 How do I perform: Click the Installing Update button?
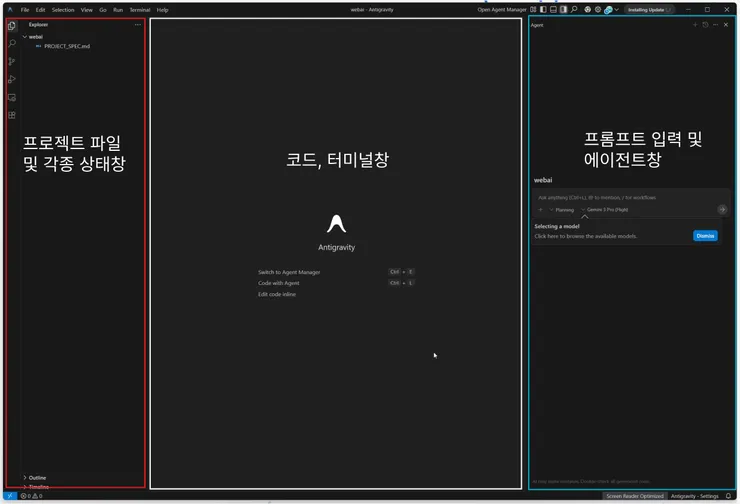[648, 9]
